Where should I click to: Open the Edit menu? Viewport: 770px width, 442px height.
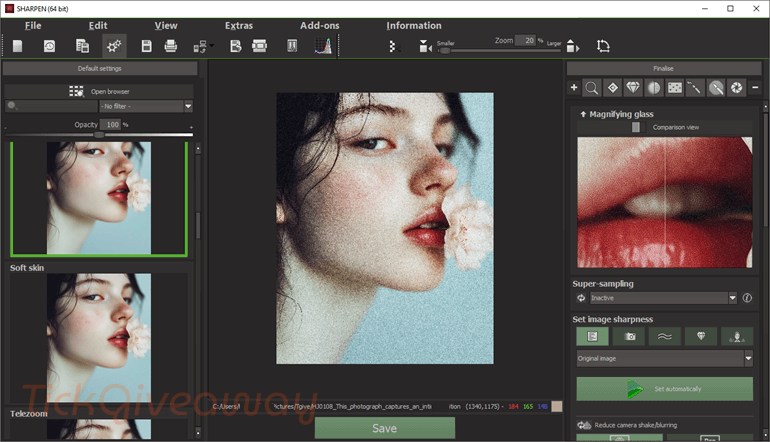pyautogui.click(x=98, y=26)
